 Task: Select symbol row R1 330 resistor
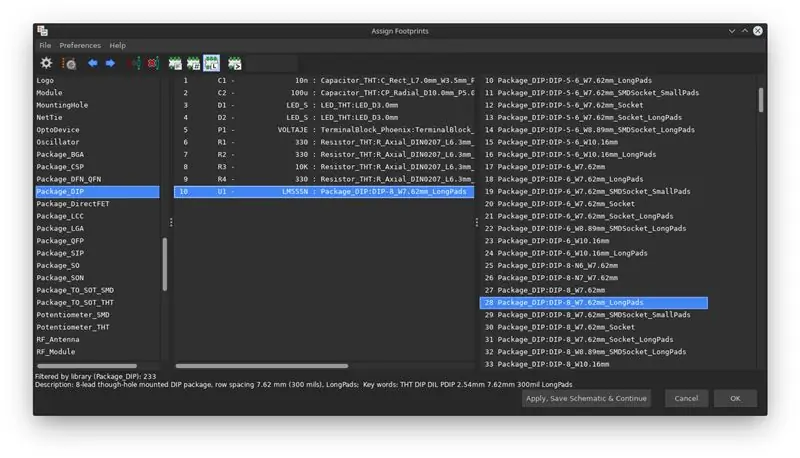(324, 142)
